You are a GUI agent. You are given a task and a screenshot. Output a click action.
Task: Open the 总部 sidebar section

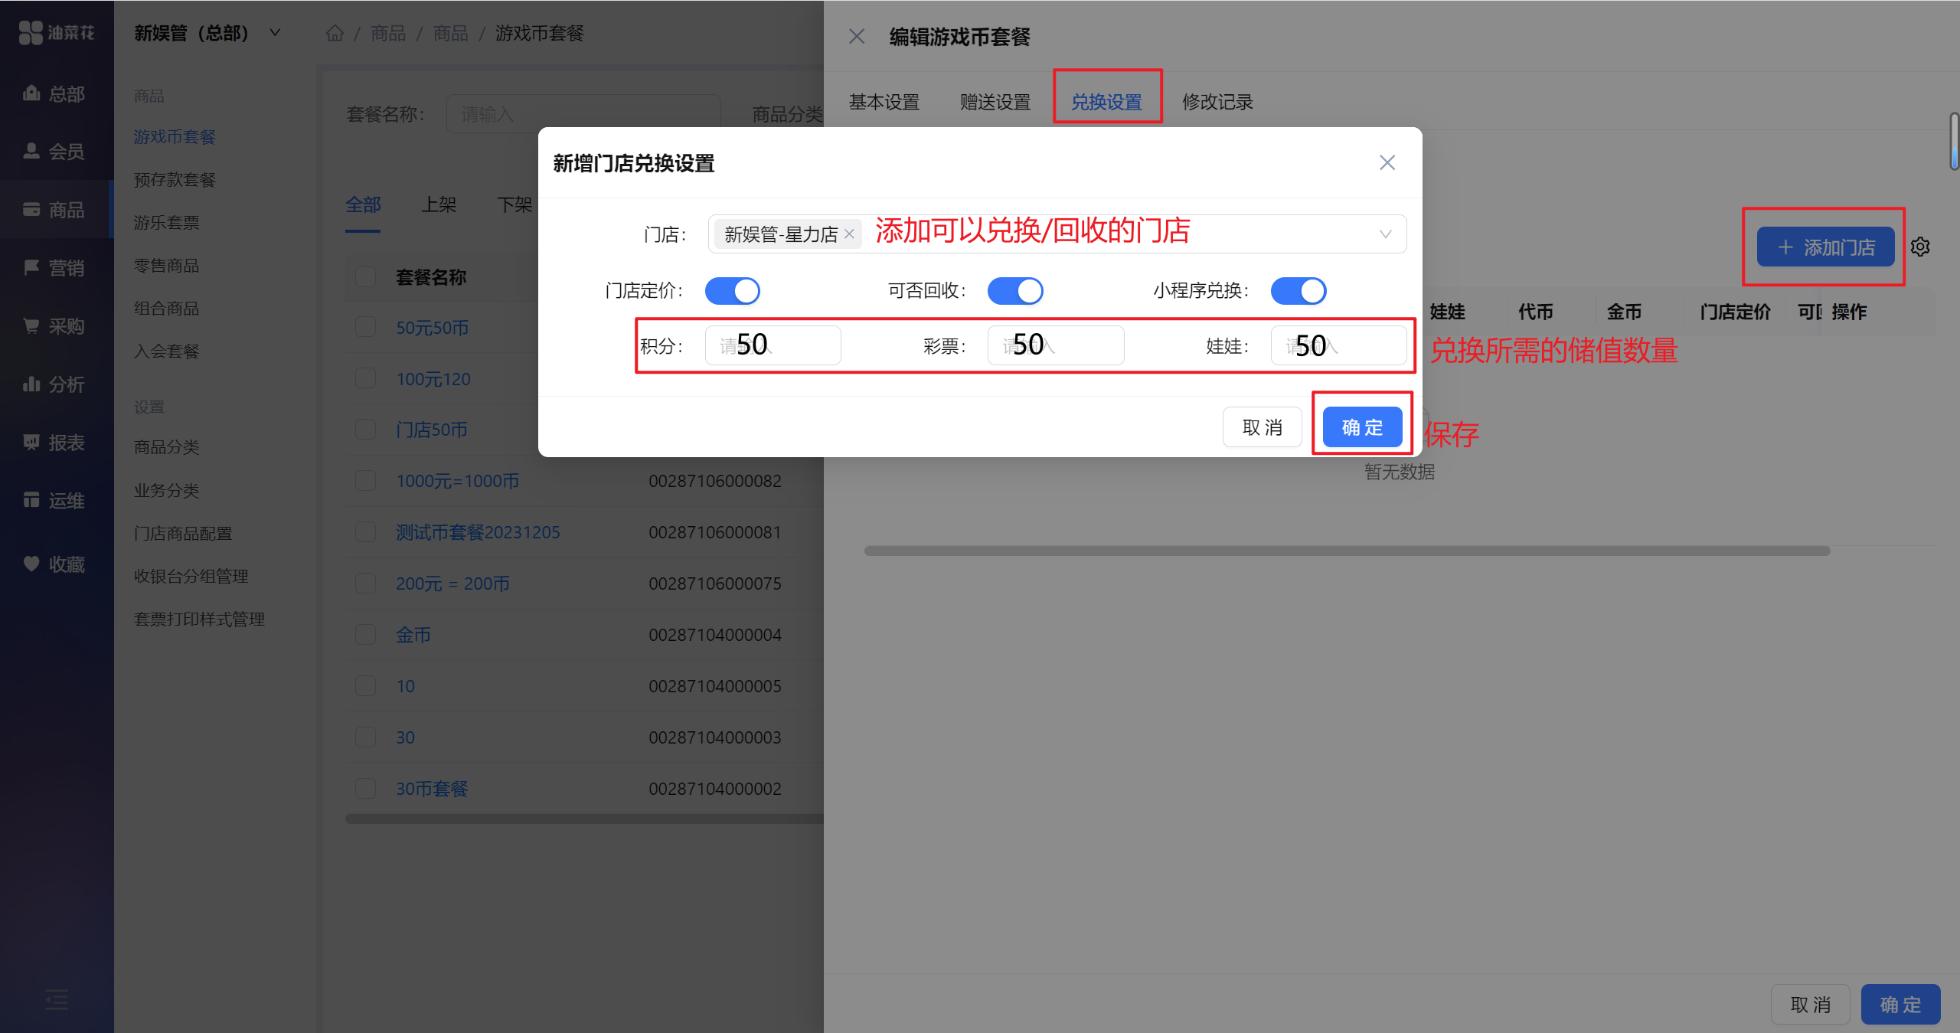(54, 94)
